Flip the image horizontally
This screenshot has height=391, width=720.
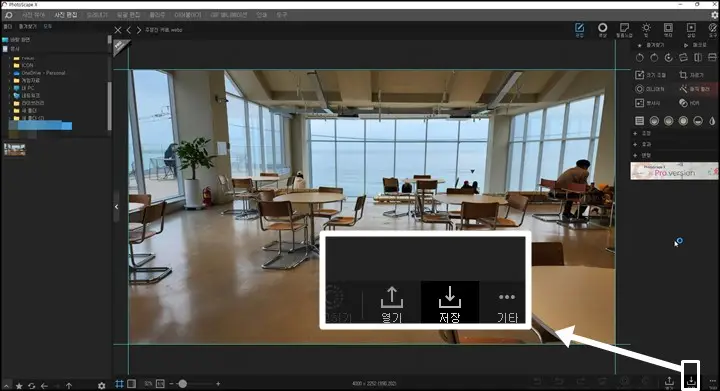tap(698, 58)
